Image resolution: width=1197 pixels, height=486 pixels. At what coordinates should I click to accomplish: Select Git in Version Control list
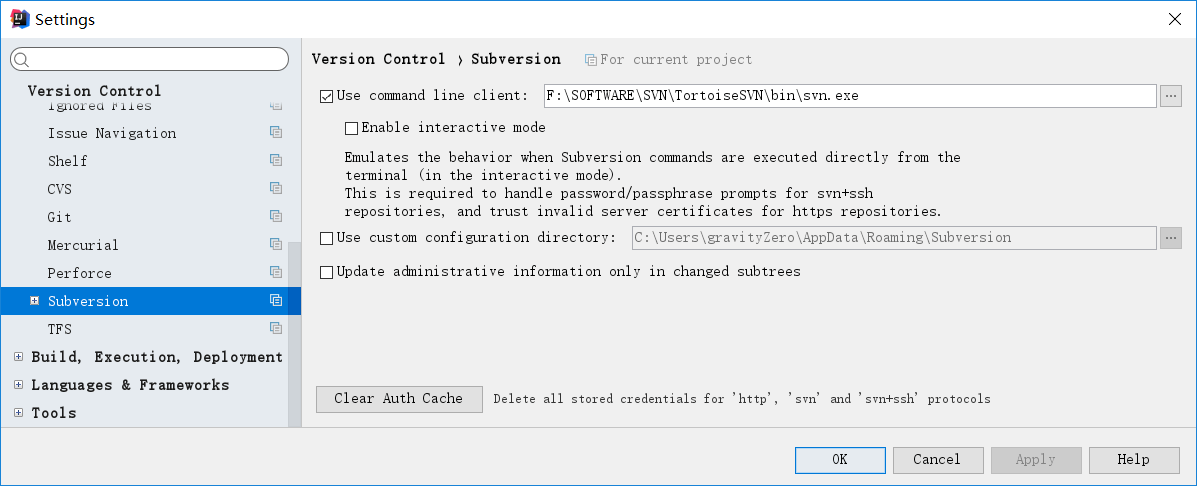pos(60,217)
